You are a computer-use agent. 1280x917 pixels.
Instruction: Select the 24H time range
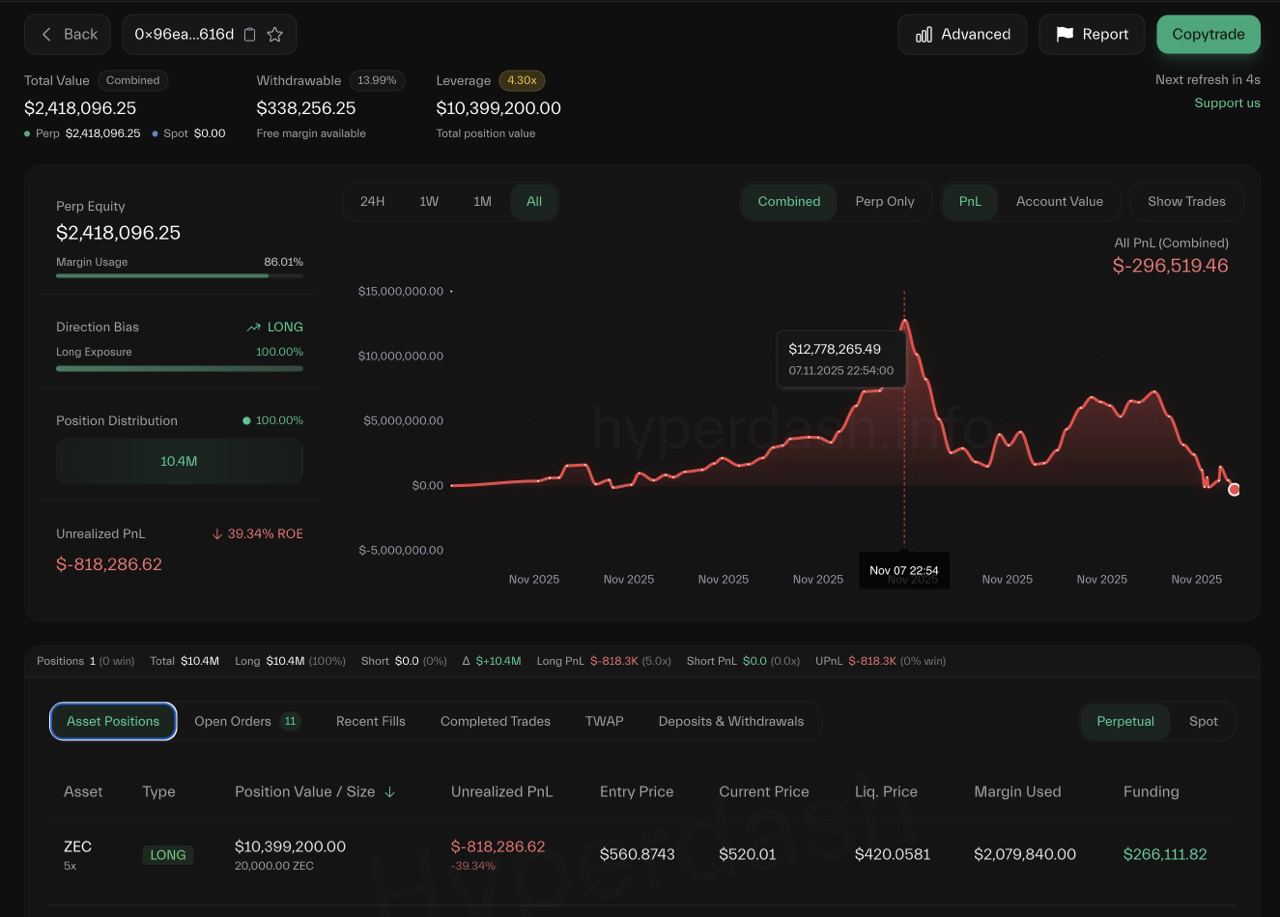point(372,201)
